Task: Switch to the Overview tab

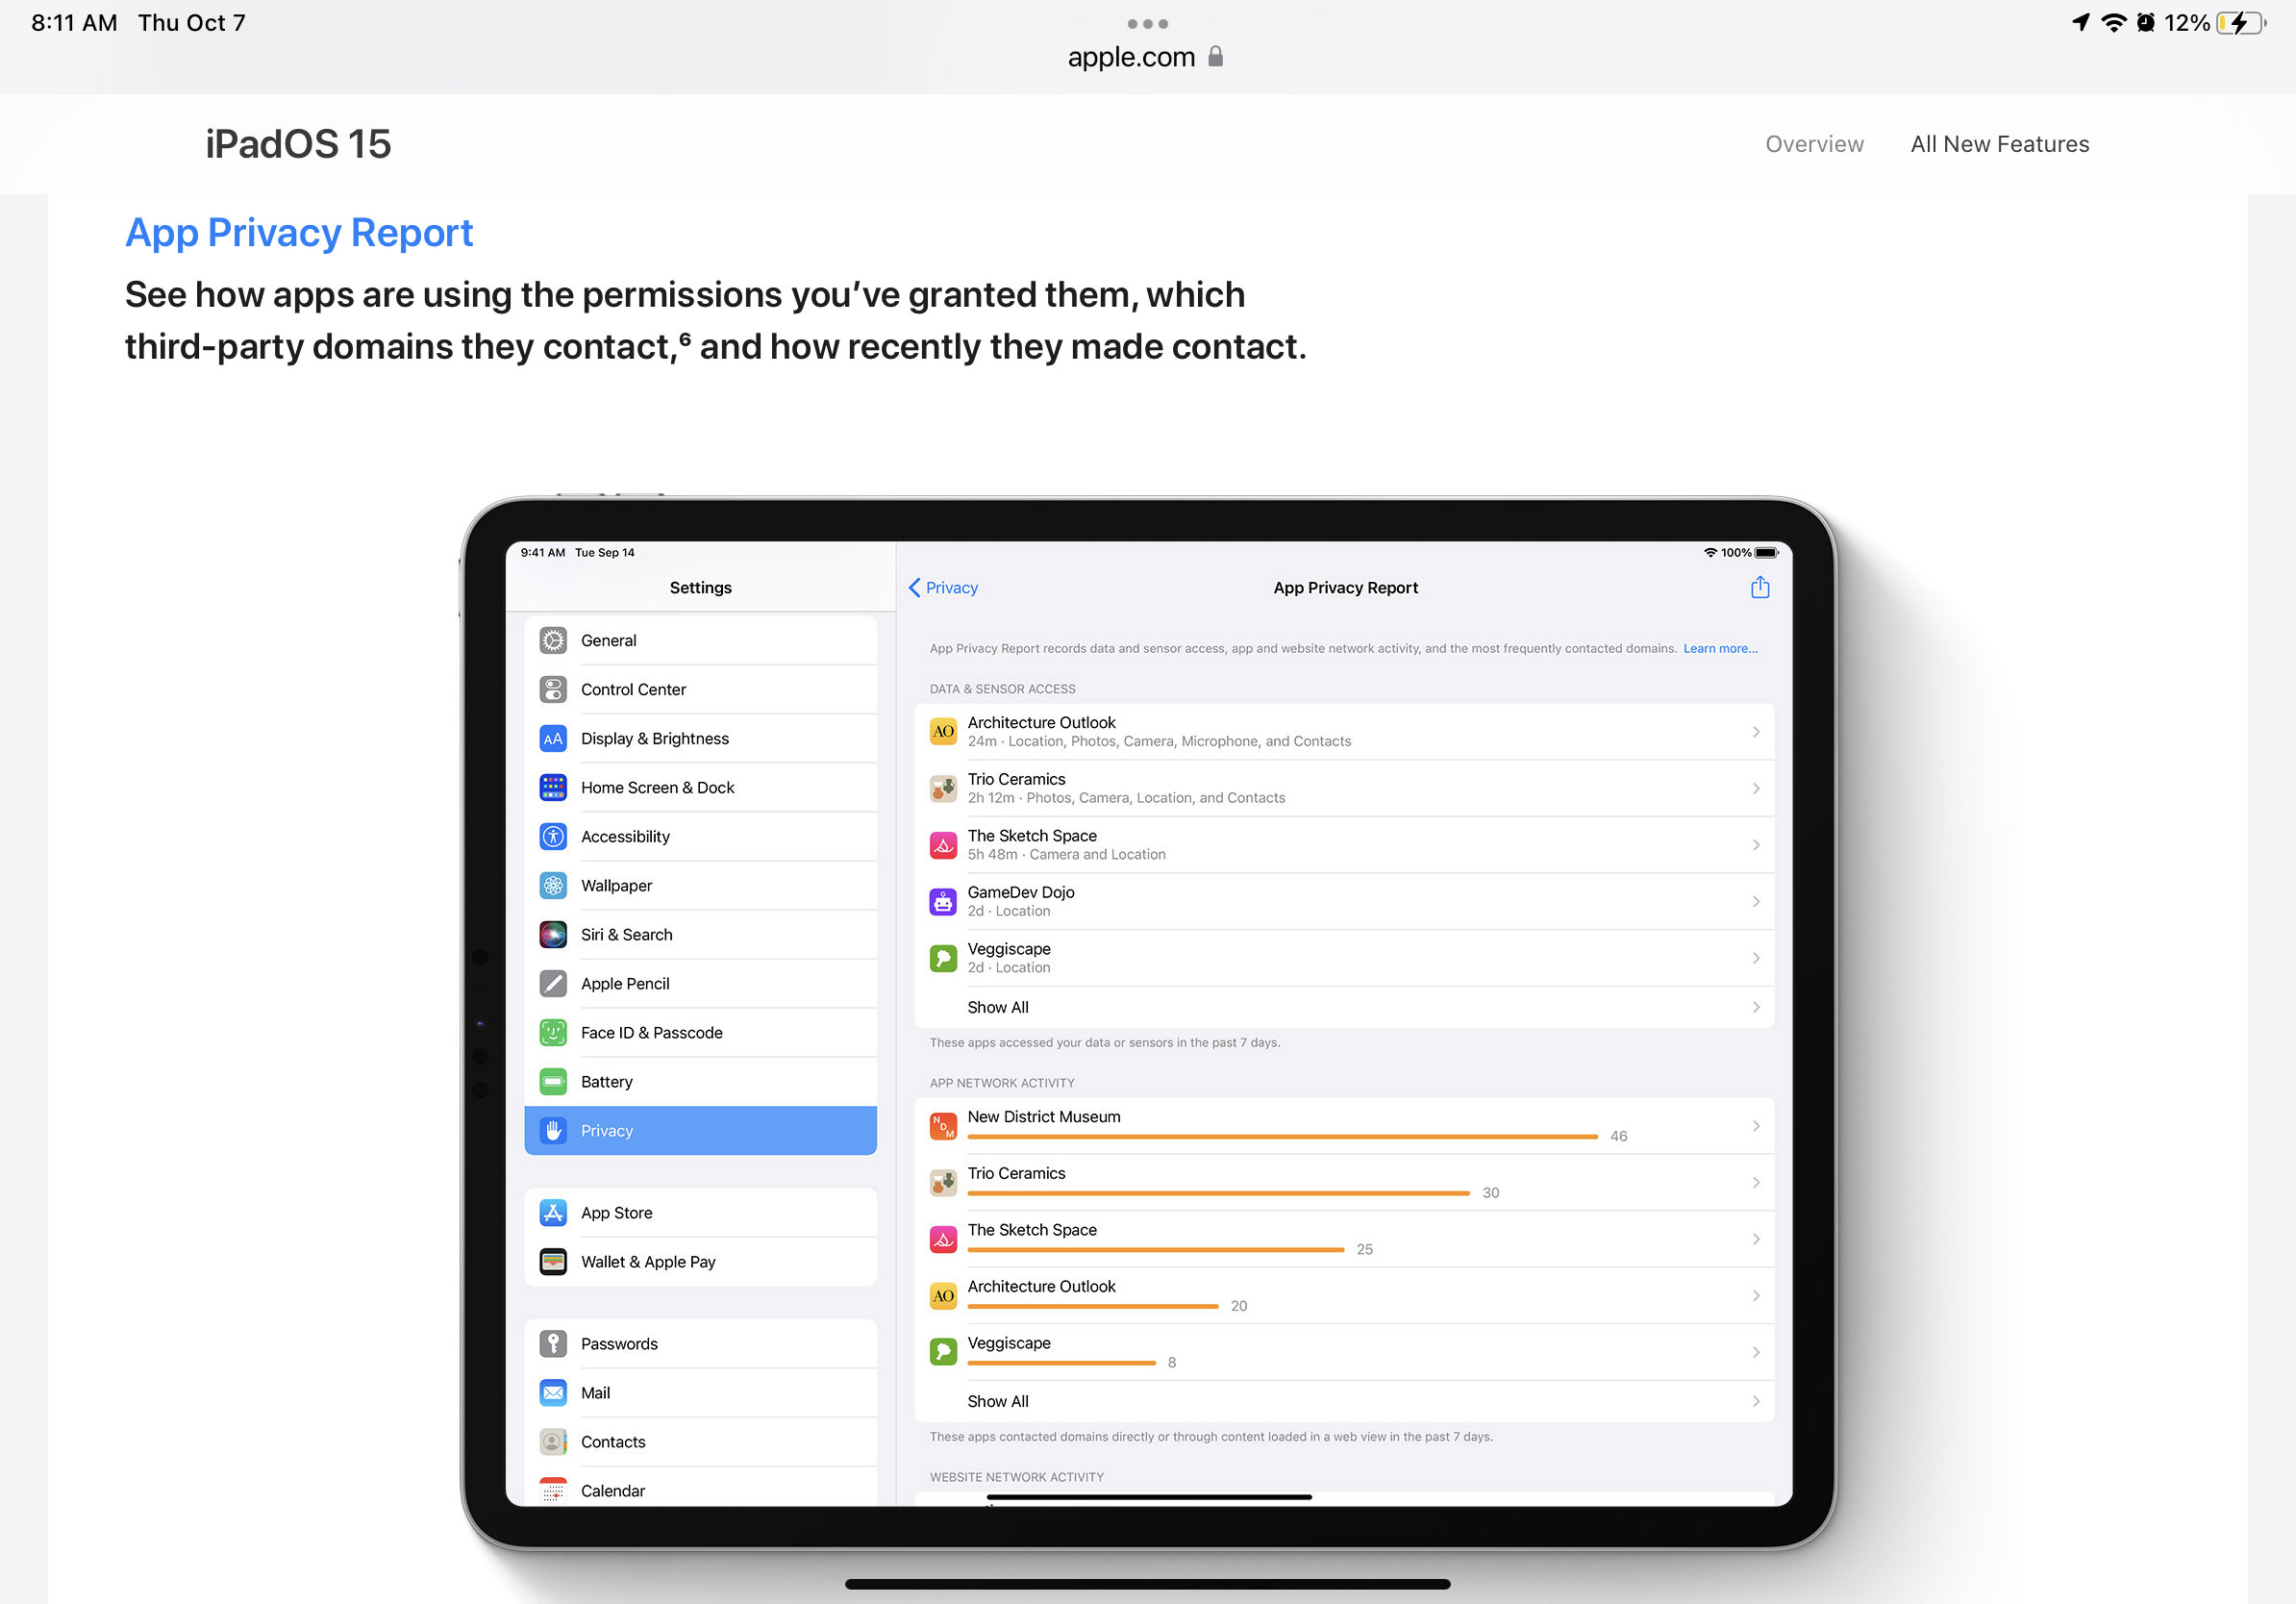Action: click(x=1814, y=144)
